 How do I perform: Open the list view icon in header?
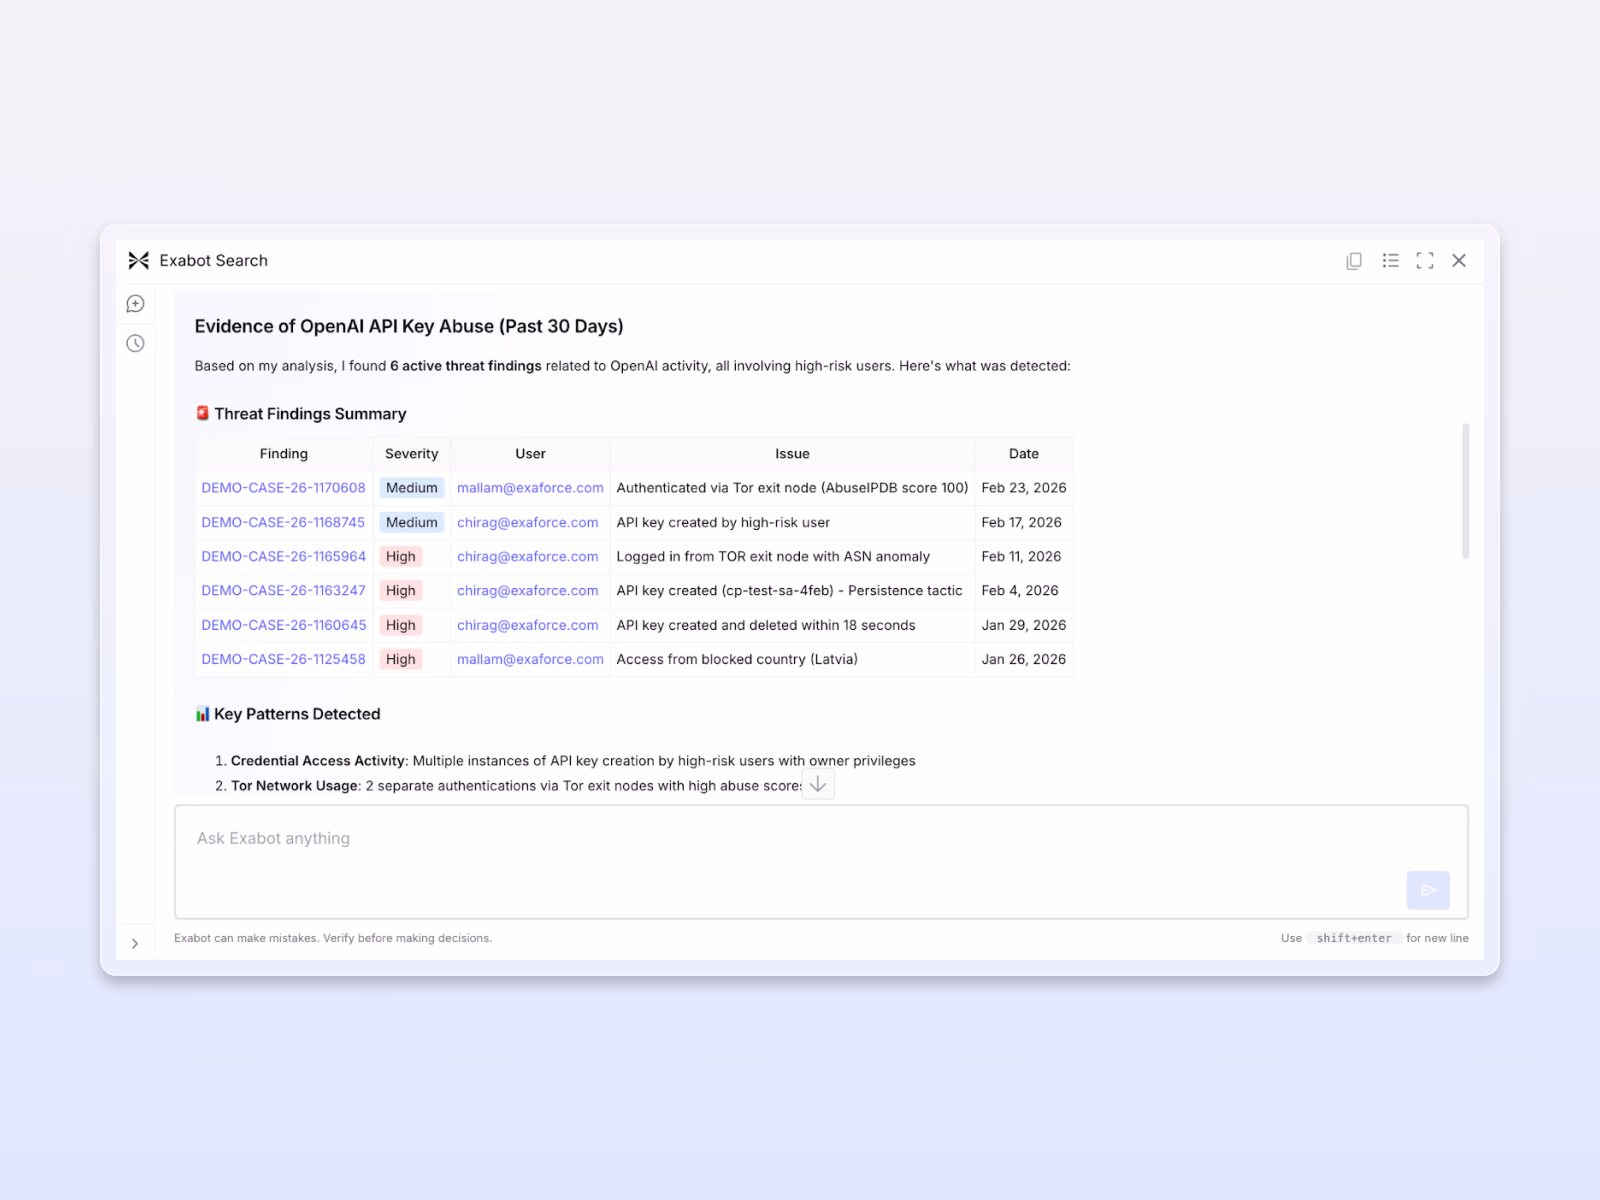click(1390, 261)
